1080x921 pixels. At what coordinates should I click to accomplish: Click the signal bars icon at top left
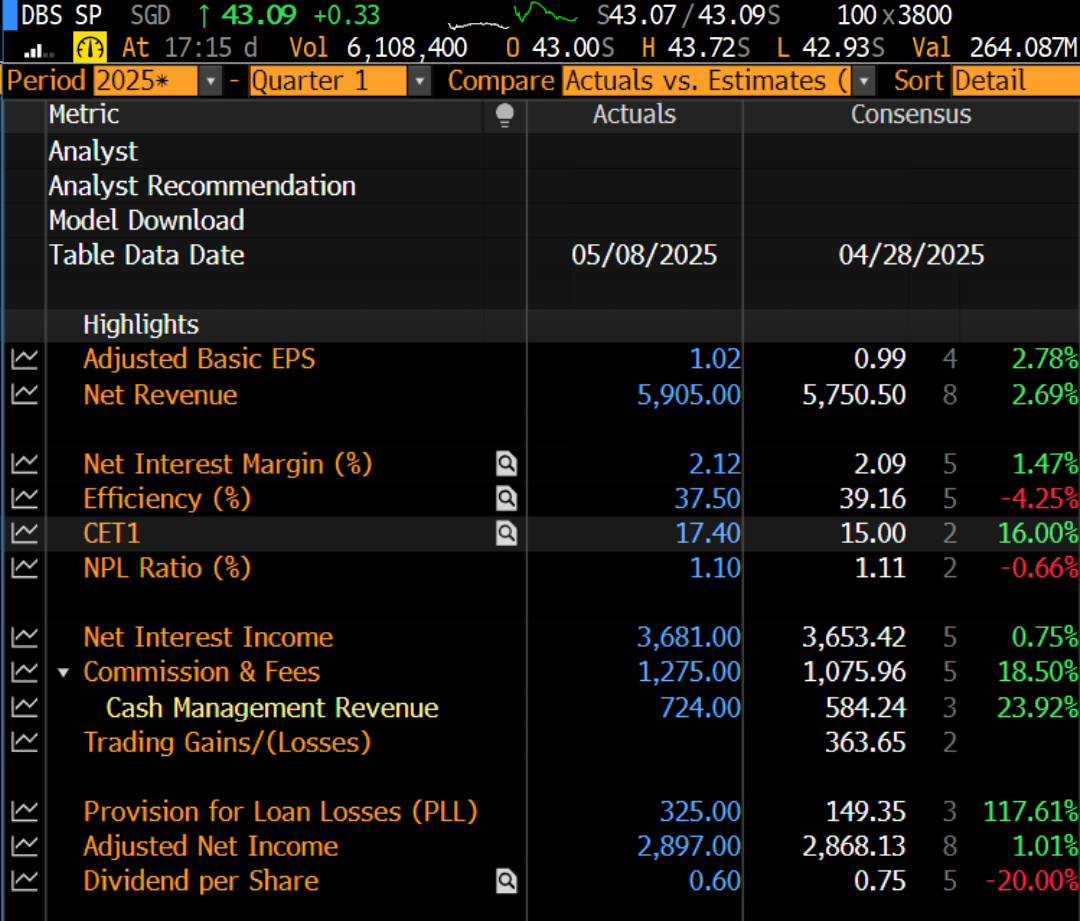tap(38, 50)
